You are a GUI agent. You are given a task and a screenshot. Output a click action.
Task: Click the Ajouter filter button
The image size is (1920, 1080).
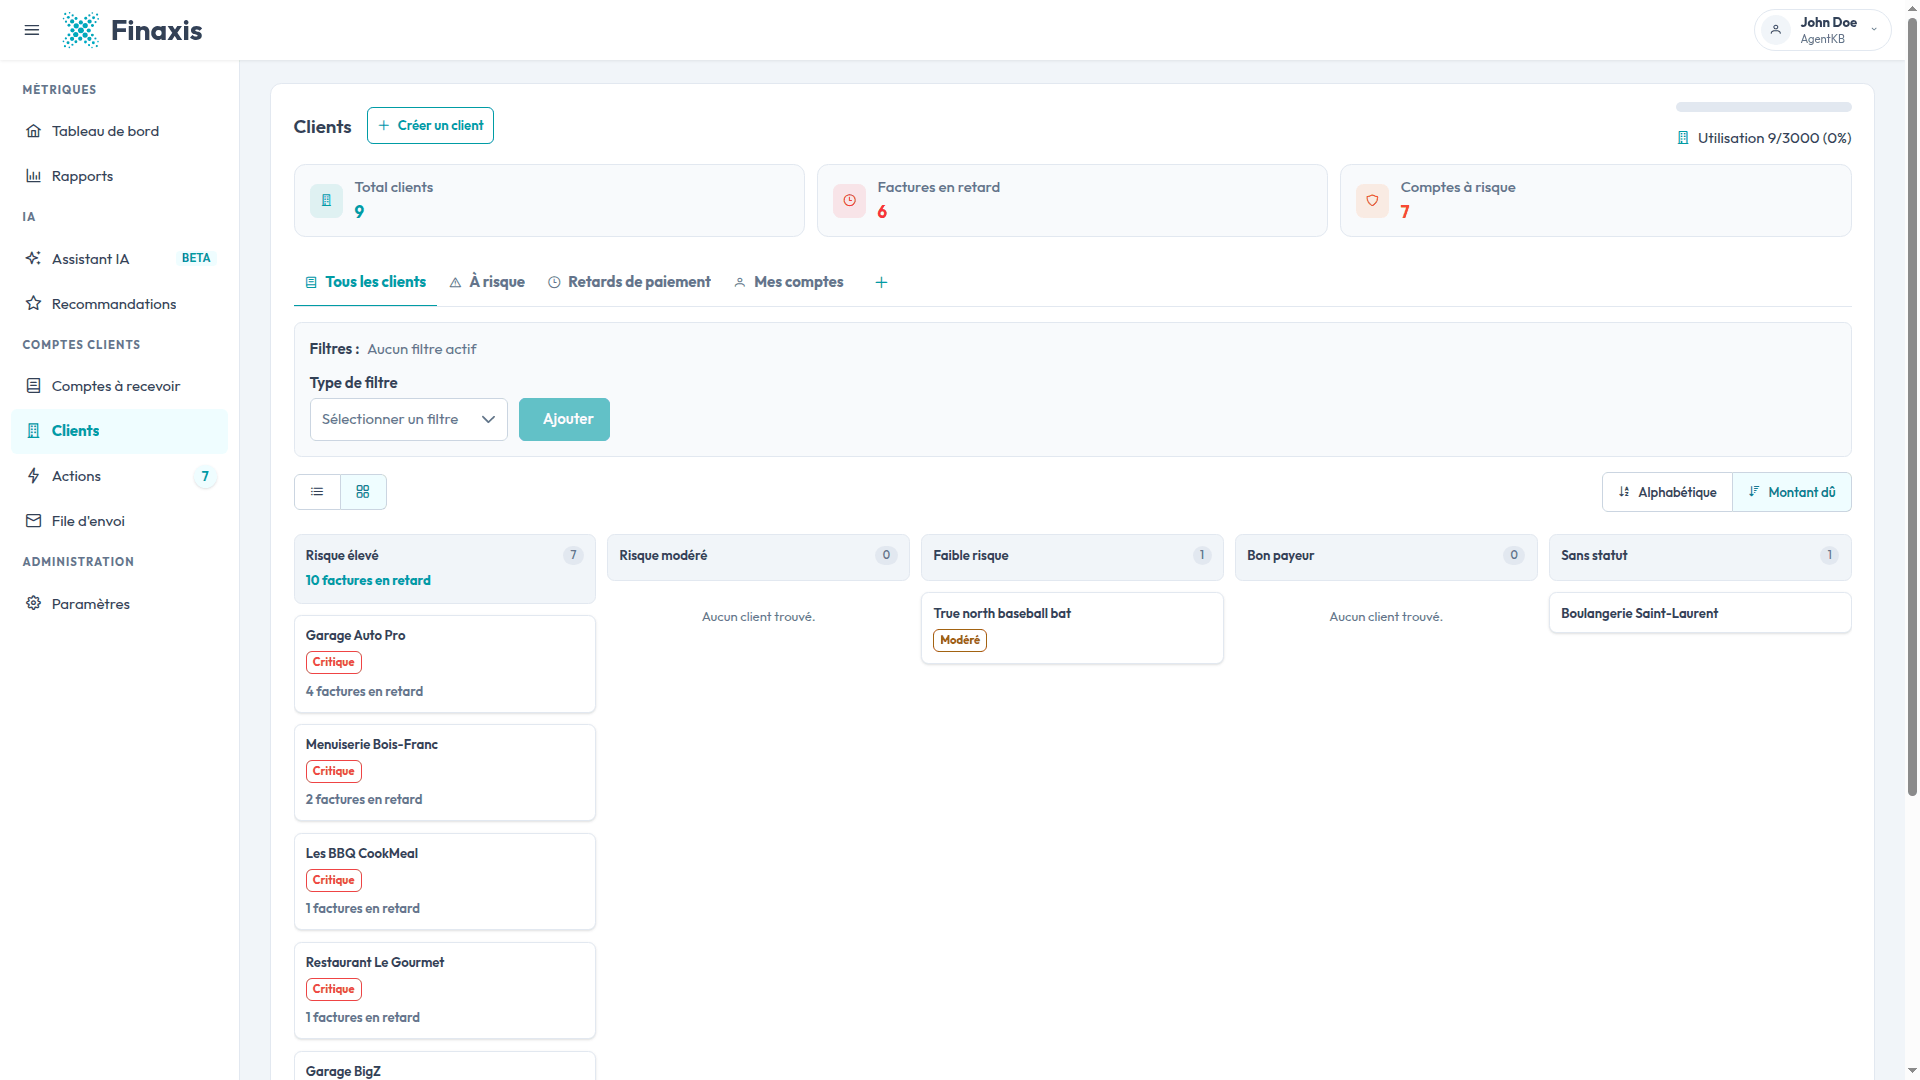click(564, 419)
